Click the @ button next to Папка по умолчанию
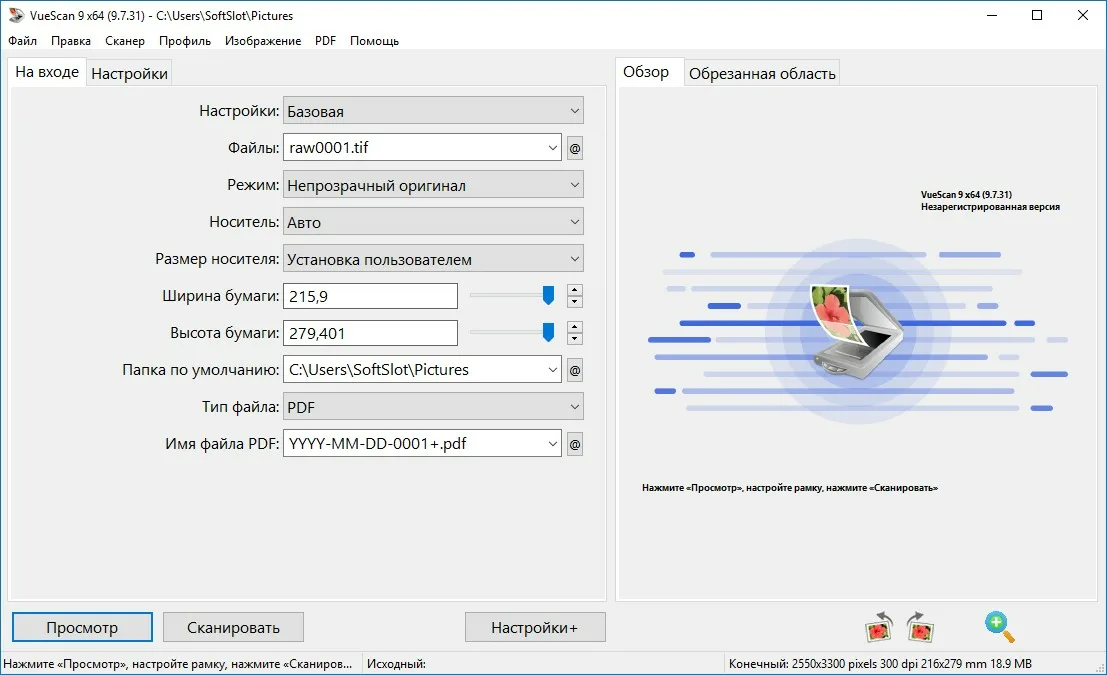The height and width of the screenshot is (675, 1107). tap(575, 370)
